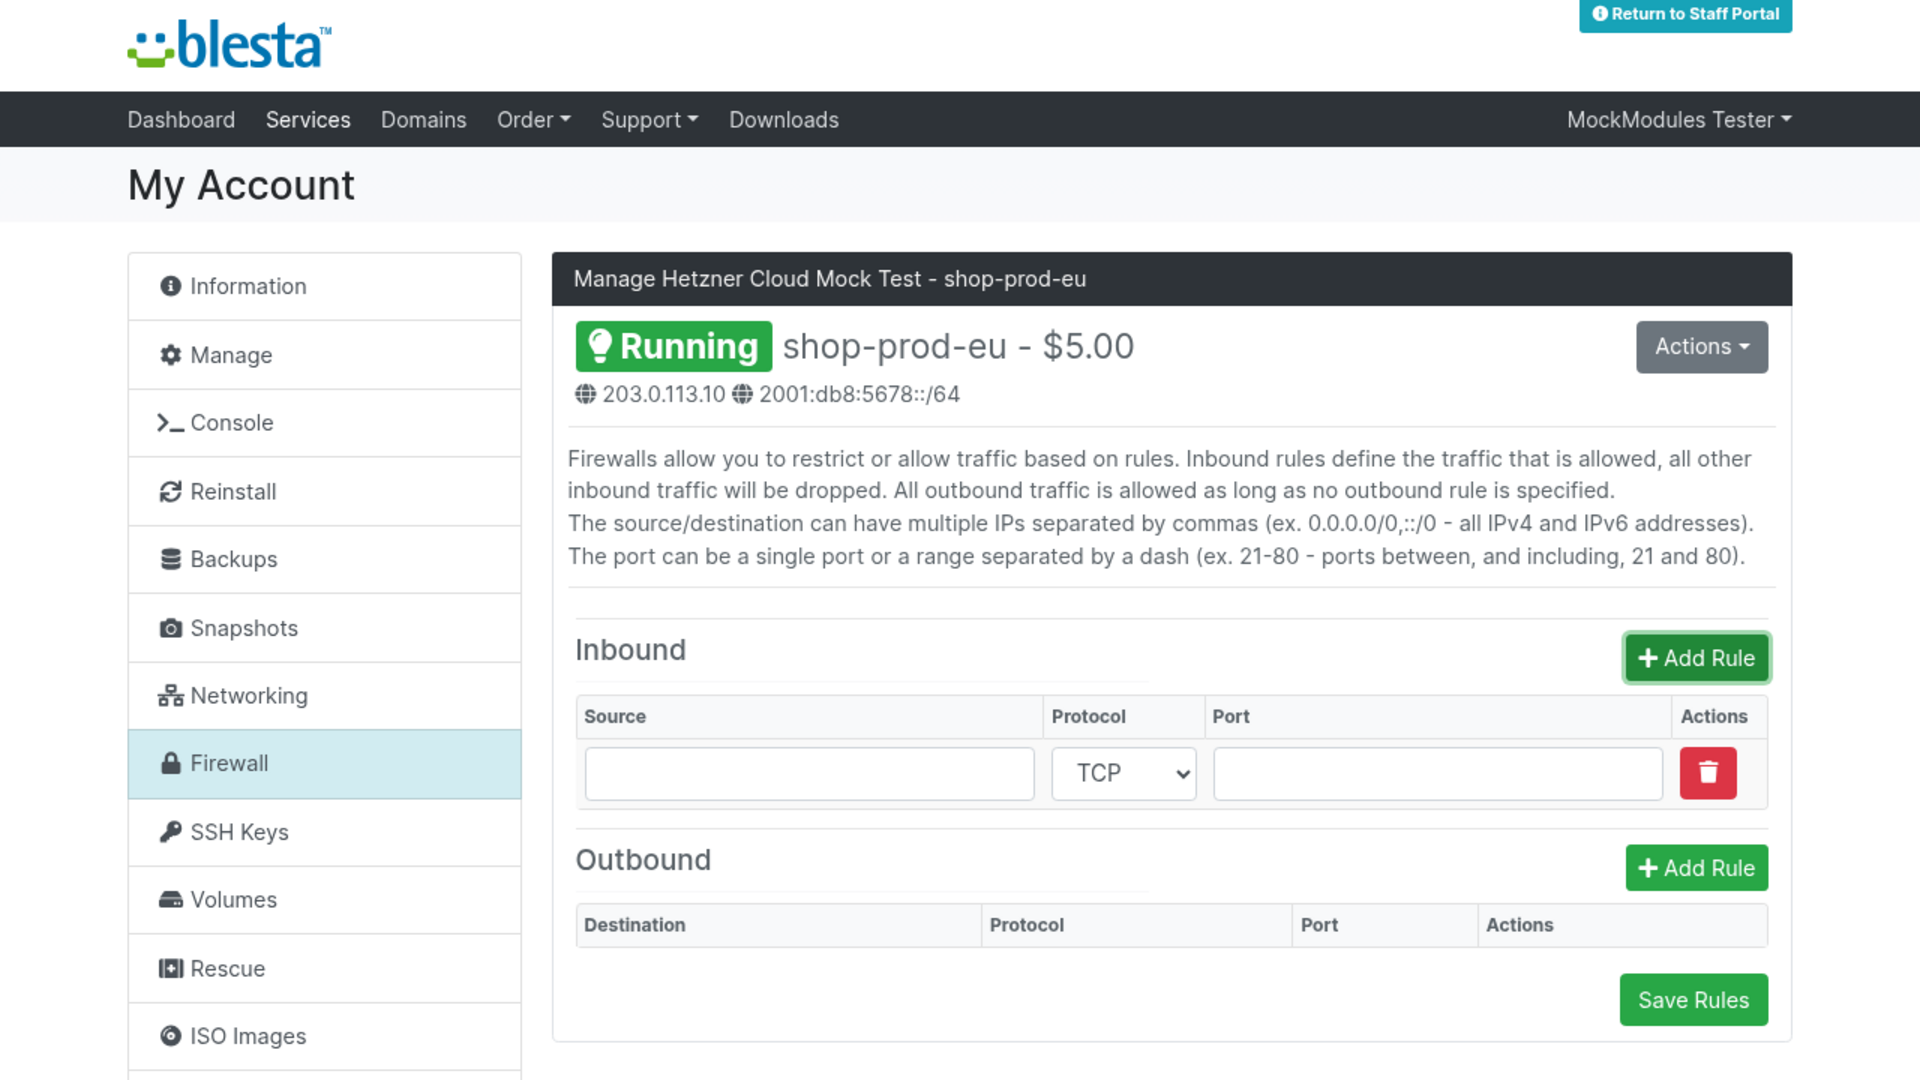This screenshot has width=1920, height=1080.
Task: Click the IP address 203.0.113.10
Action: click(x=664, y=394)
